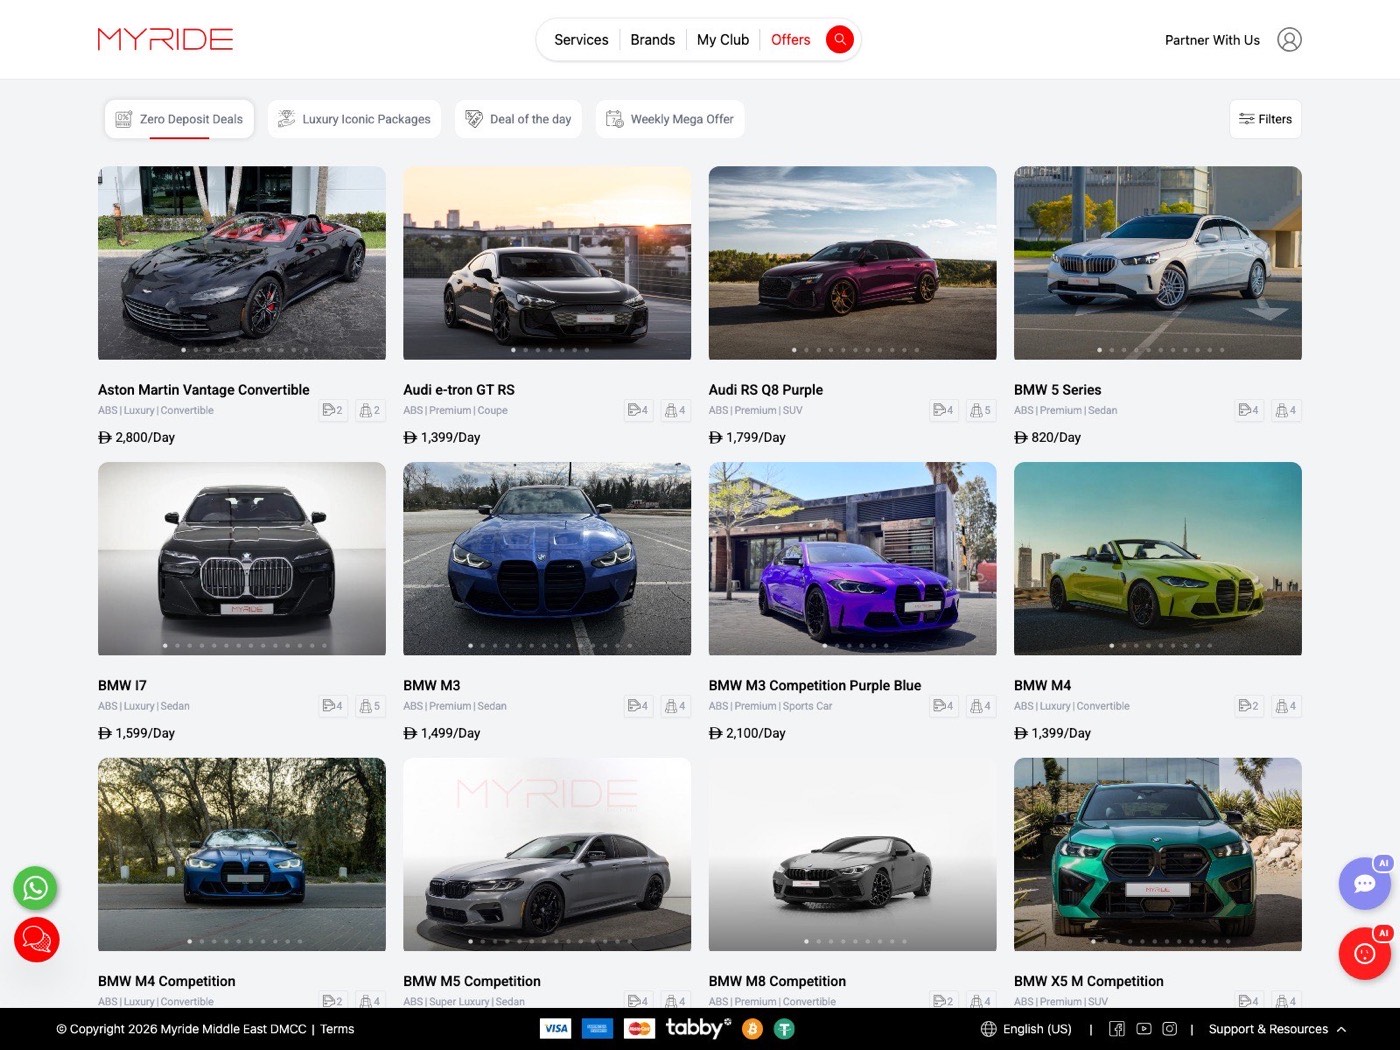Open the Brands menu
This screenshot has width=1400, height=1050.
(x=652, y=40)
